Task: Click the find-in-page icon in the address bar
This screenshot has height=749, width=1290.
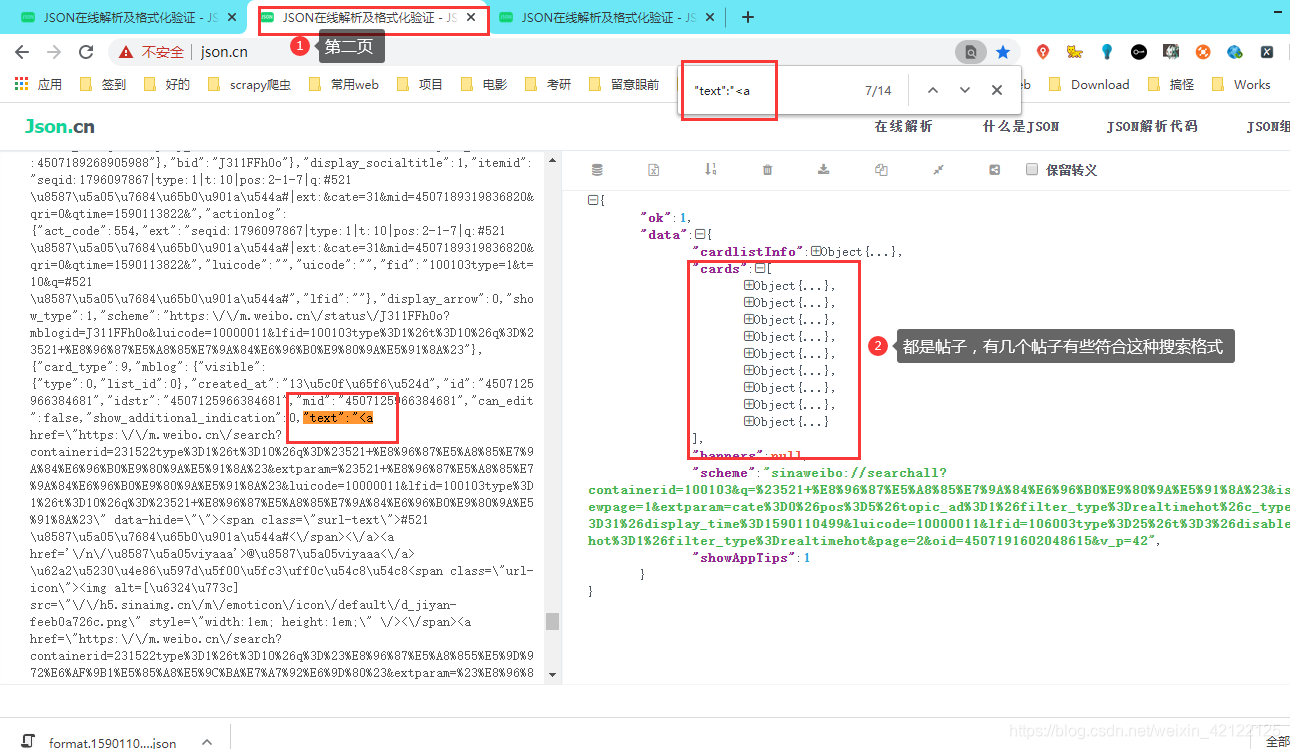Action: tap(970, 52)
